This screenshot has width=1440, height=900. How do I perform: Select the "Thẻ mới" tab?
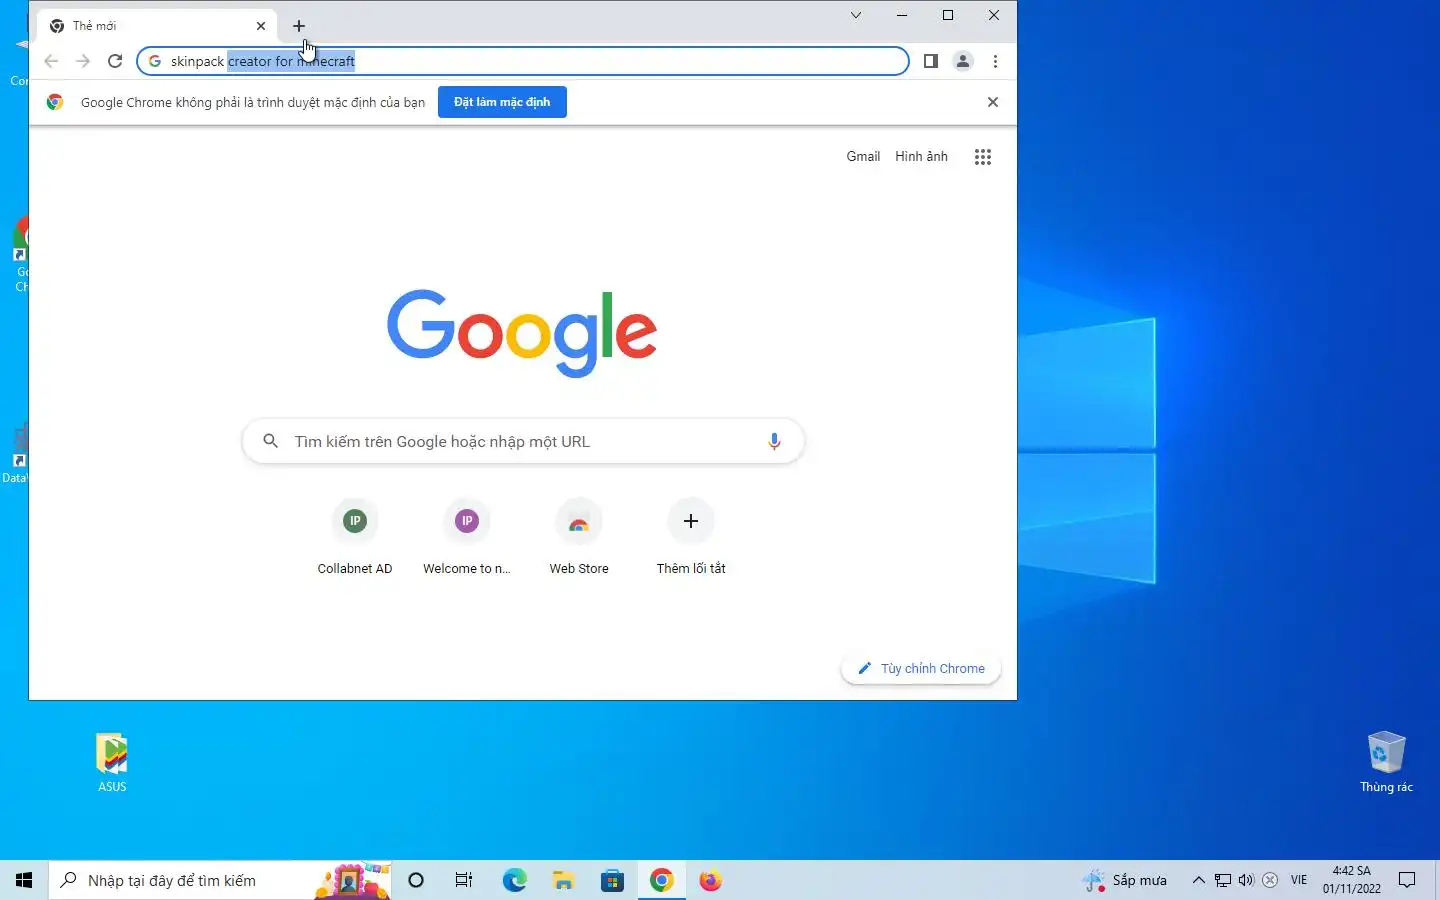(158, 26)
